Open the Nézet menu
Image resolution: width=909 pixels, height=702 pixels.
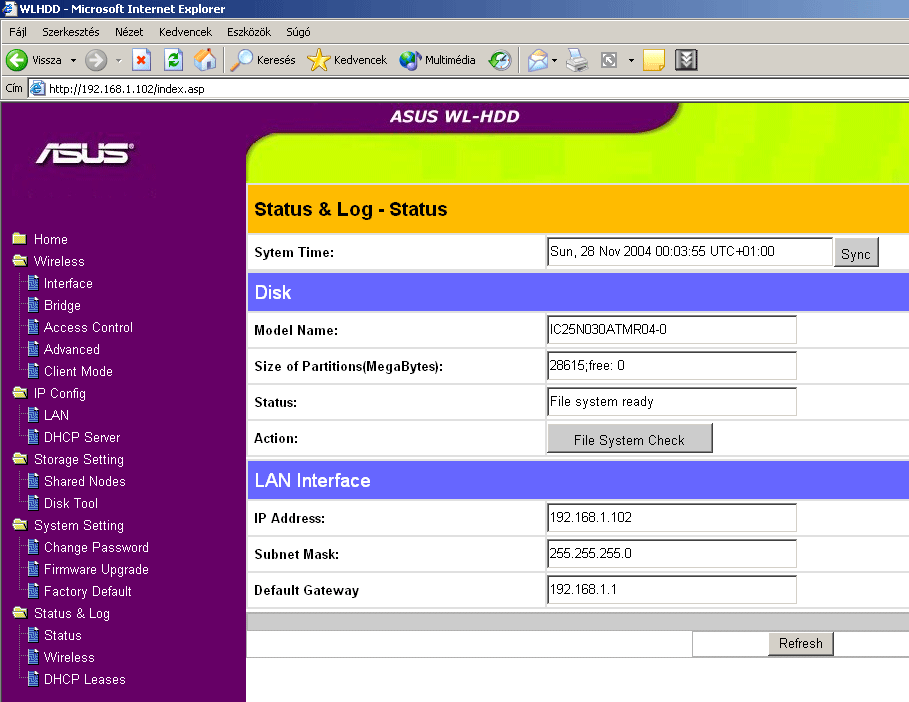[129, 32]
